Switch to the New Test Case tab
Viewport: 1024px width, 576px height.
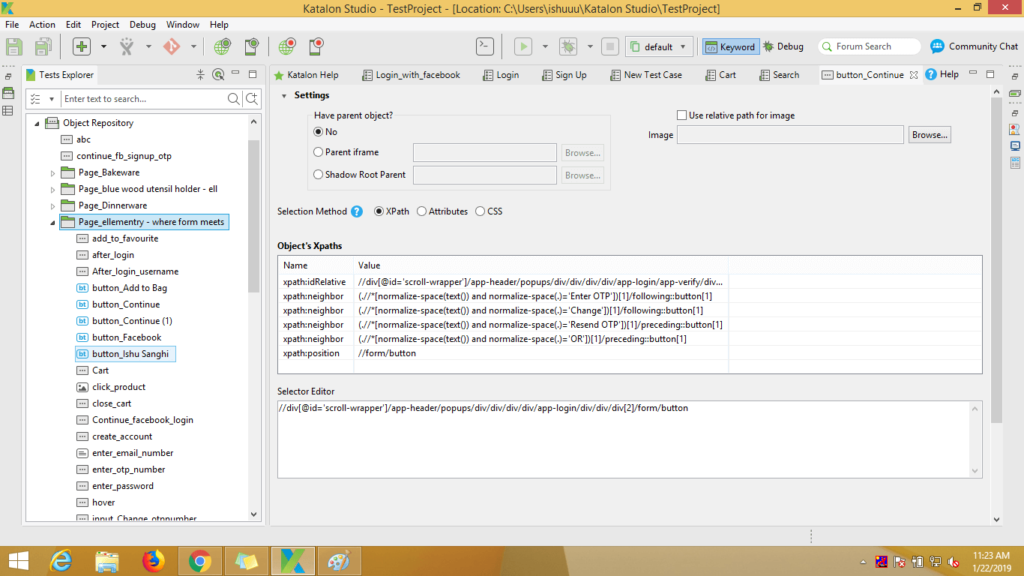(646, 75)
